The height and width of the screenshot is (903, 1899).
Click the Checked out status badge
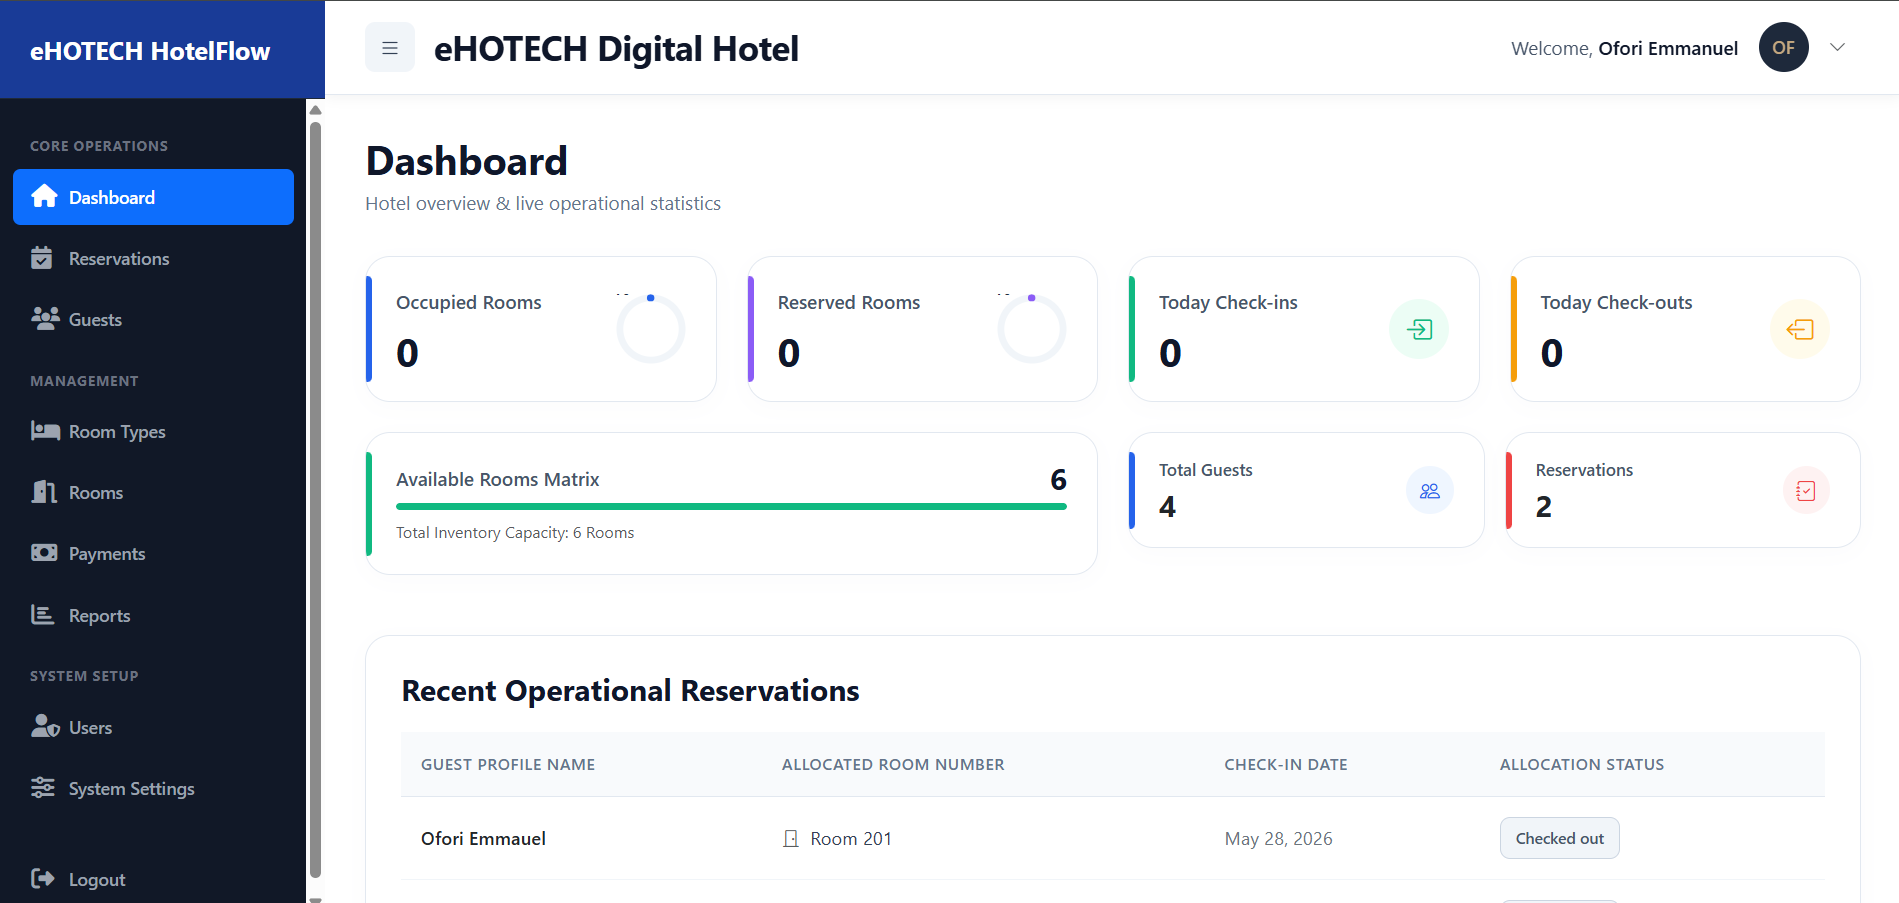click(x=1559, y=838)
